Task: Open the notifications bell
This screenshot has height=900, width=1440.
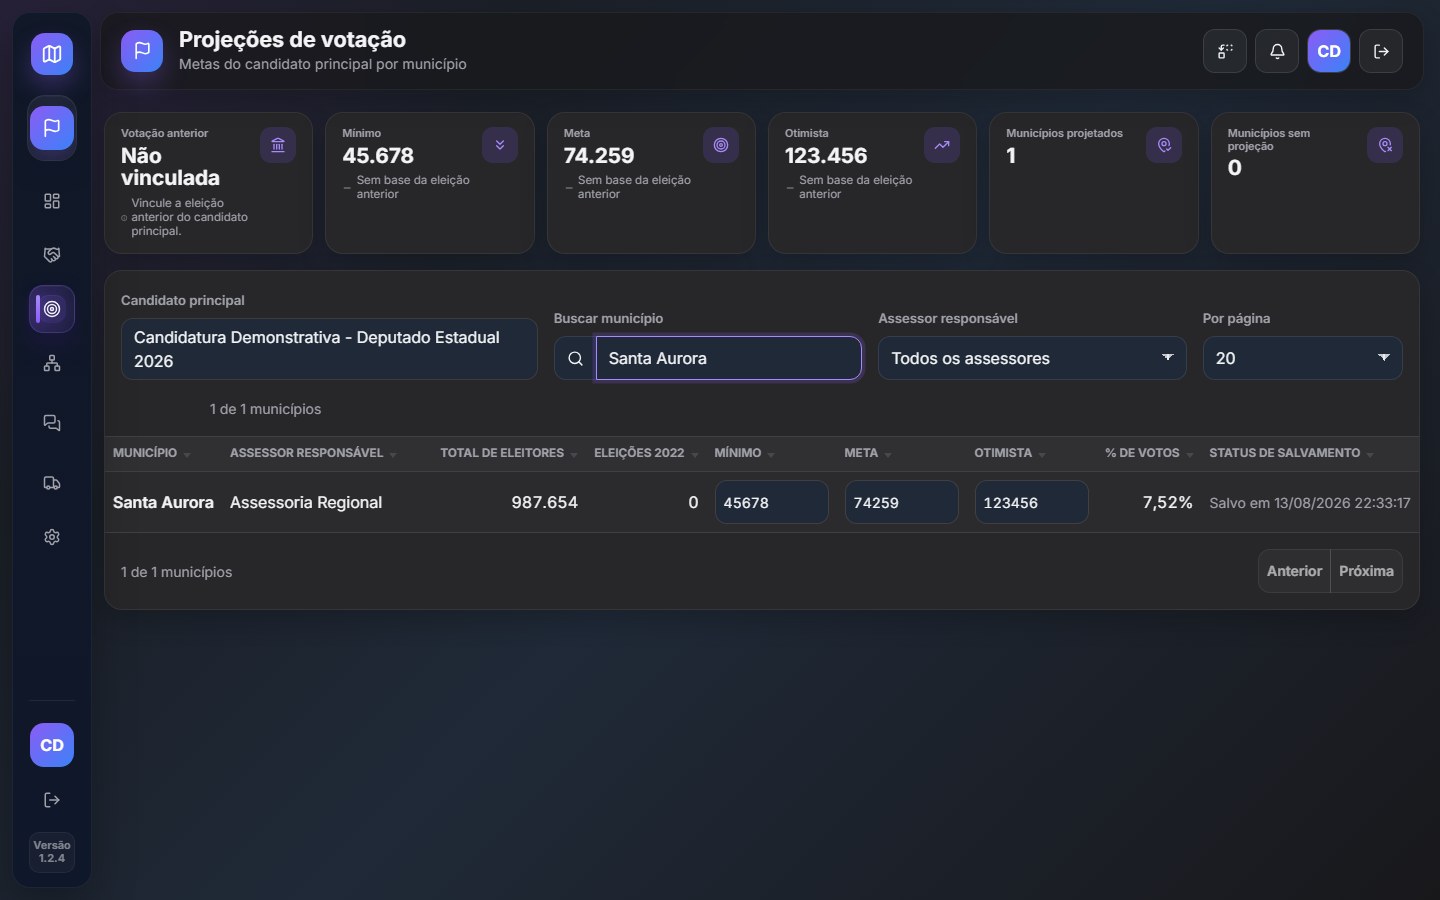Action: click(1277, 51)
